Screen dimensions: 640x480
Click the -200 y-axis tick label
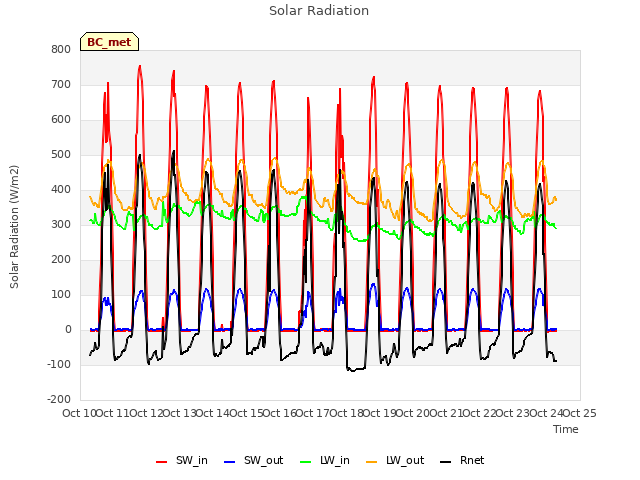[59, 400]
